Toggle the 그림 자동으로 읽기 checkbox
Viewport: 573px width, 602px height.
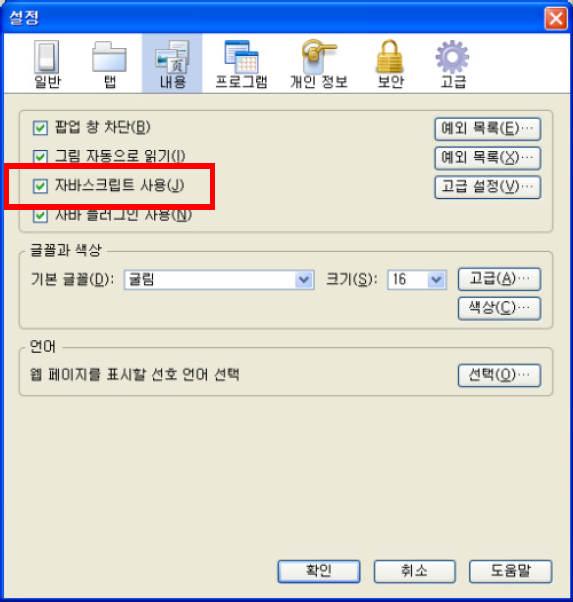point(40,157)
